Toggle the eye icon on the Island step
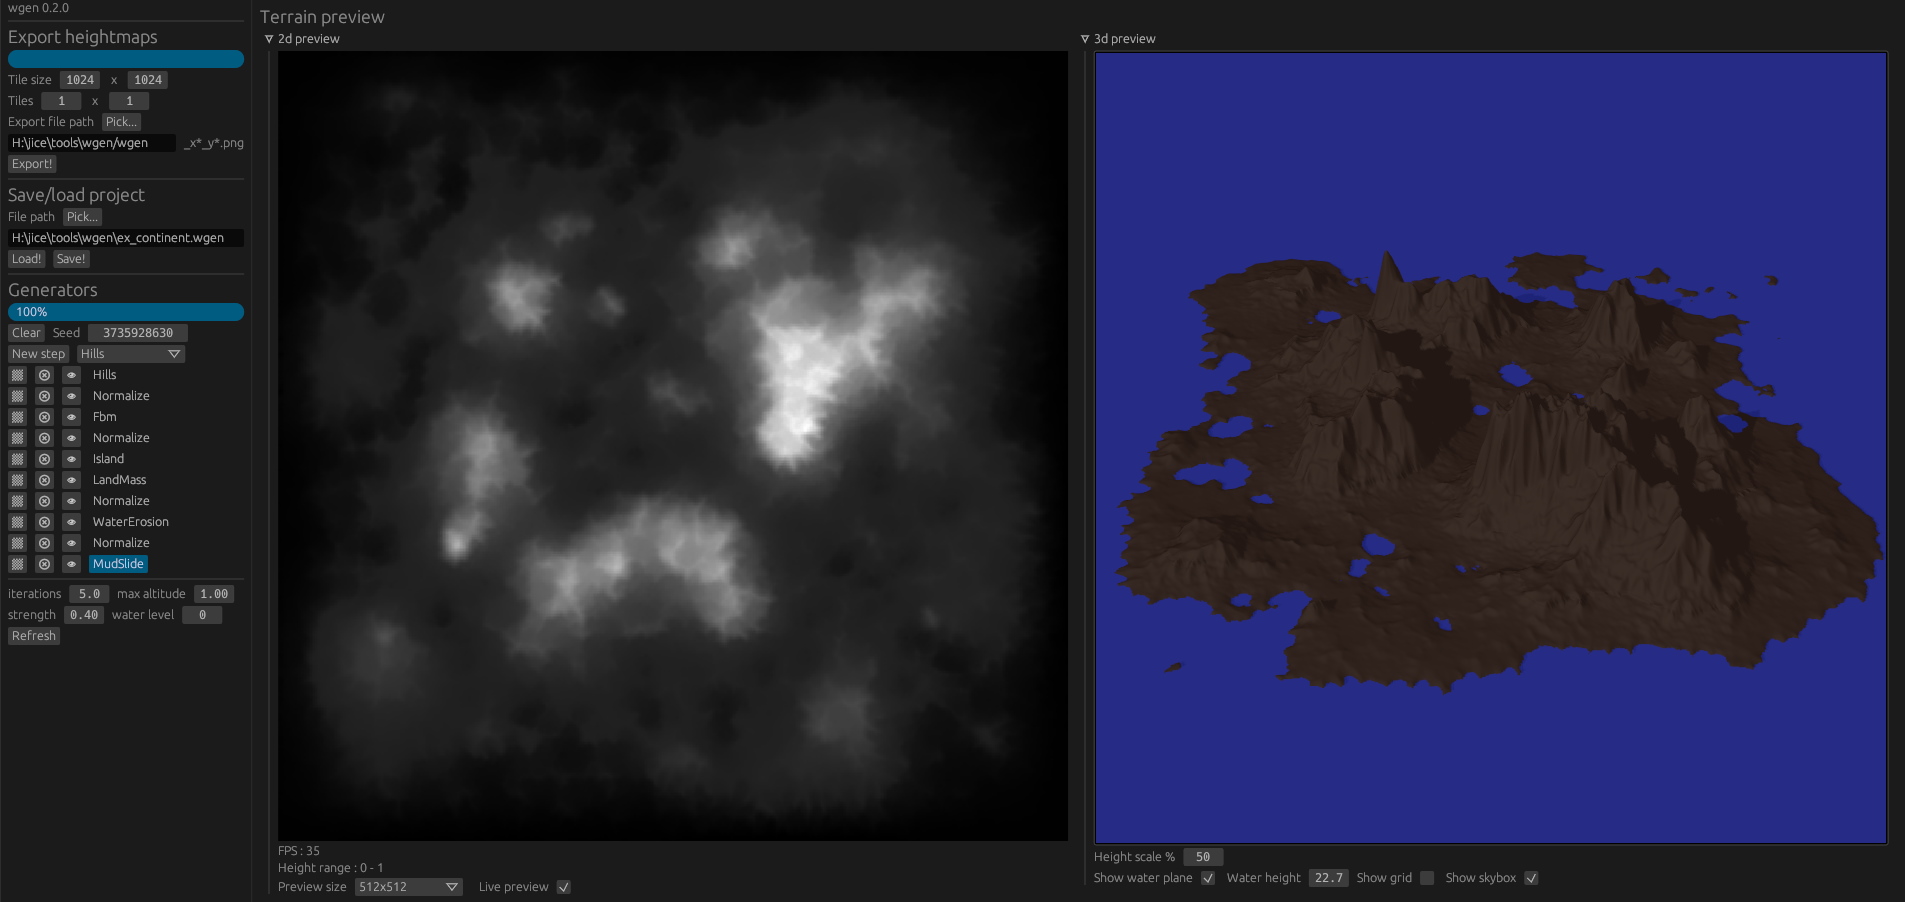Screen dimensions: 1905x902 pyautogui.click(x=71, y=459)
